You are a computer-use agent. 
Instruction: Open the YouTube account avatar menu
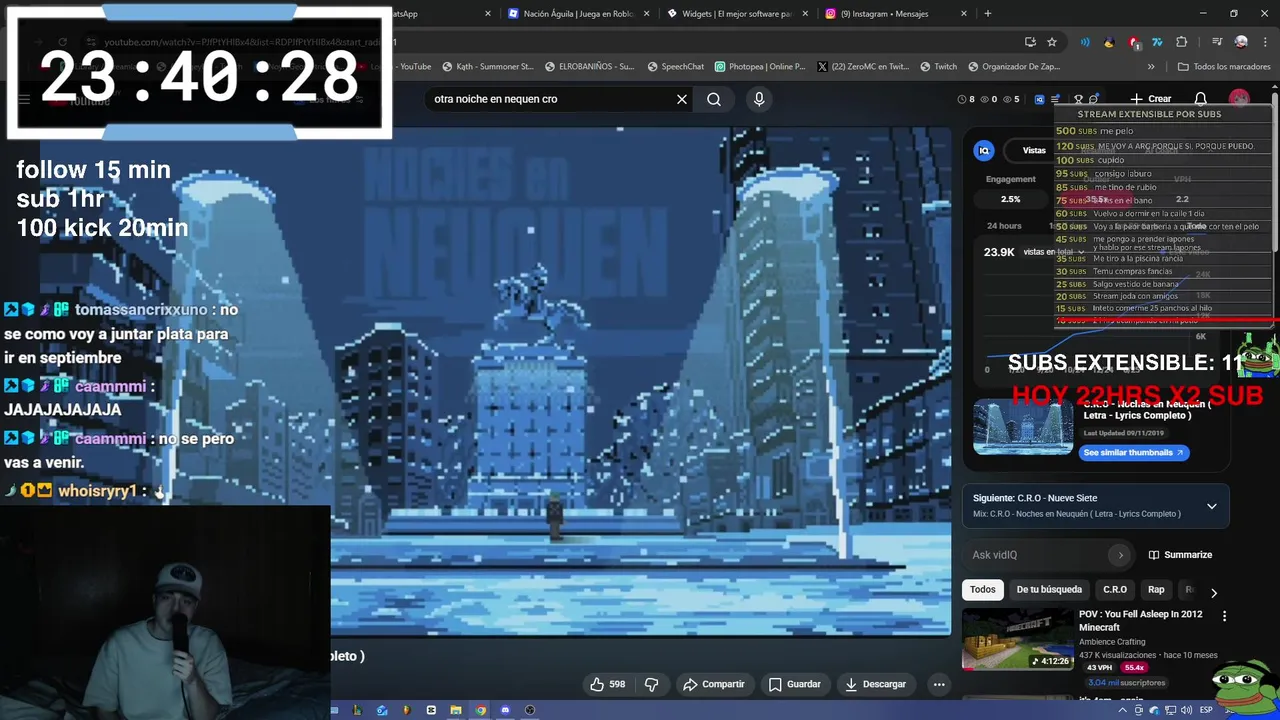tap(1240, 99)
